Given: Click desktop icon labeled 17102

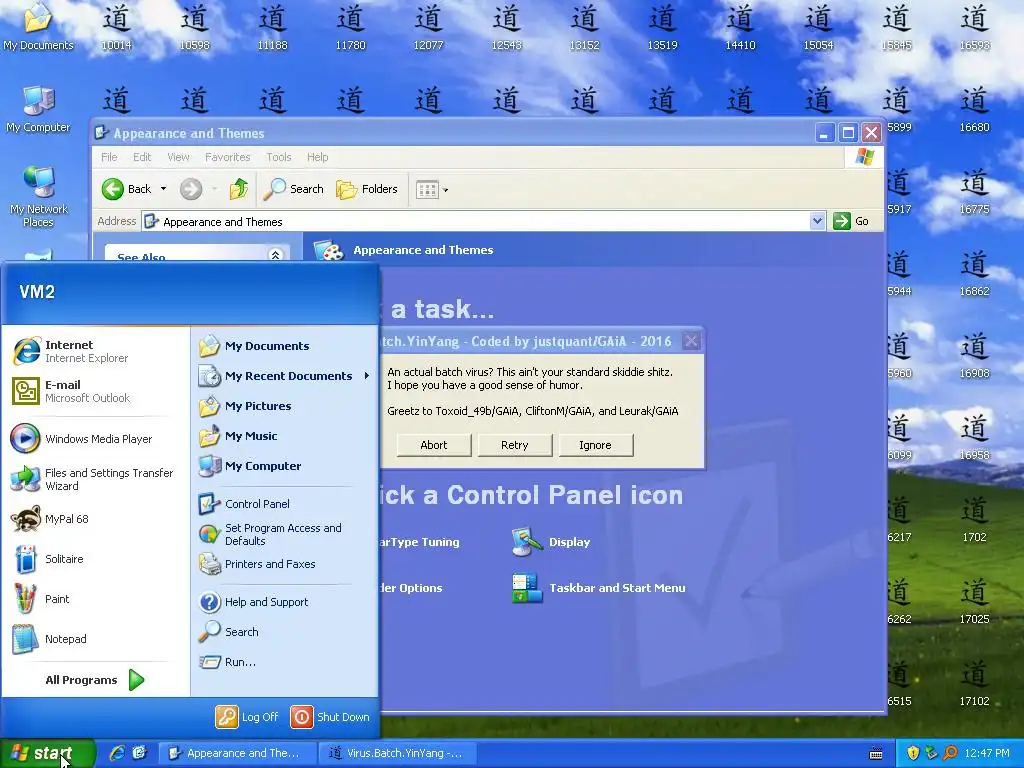Looking at the screenshot, I should click(x=974, y=684).
